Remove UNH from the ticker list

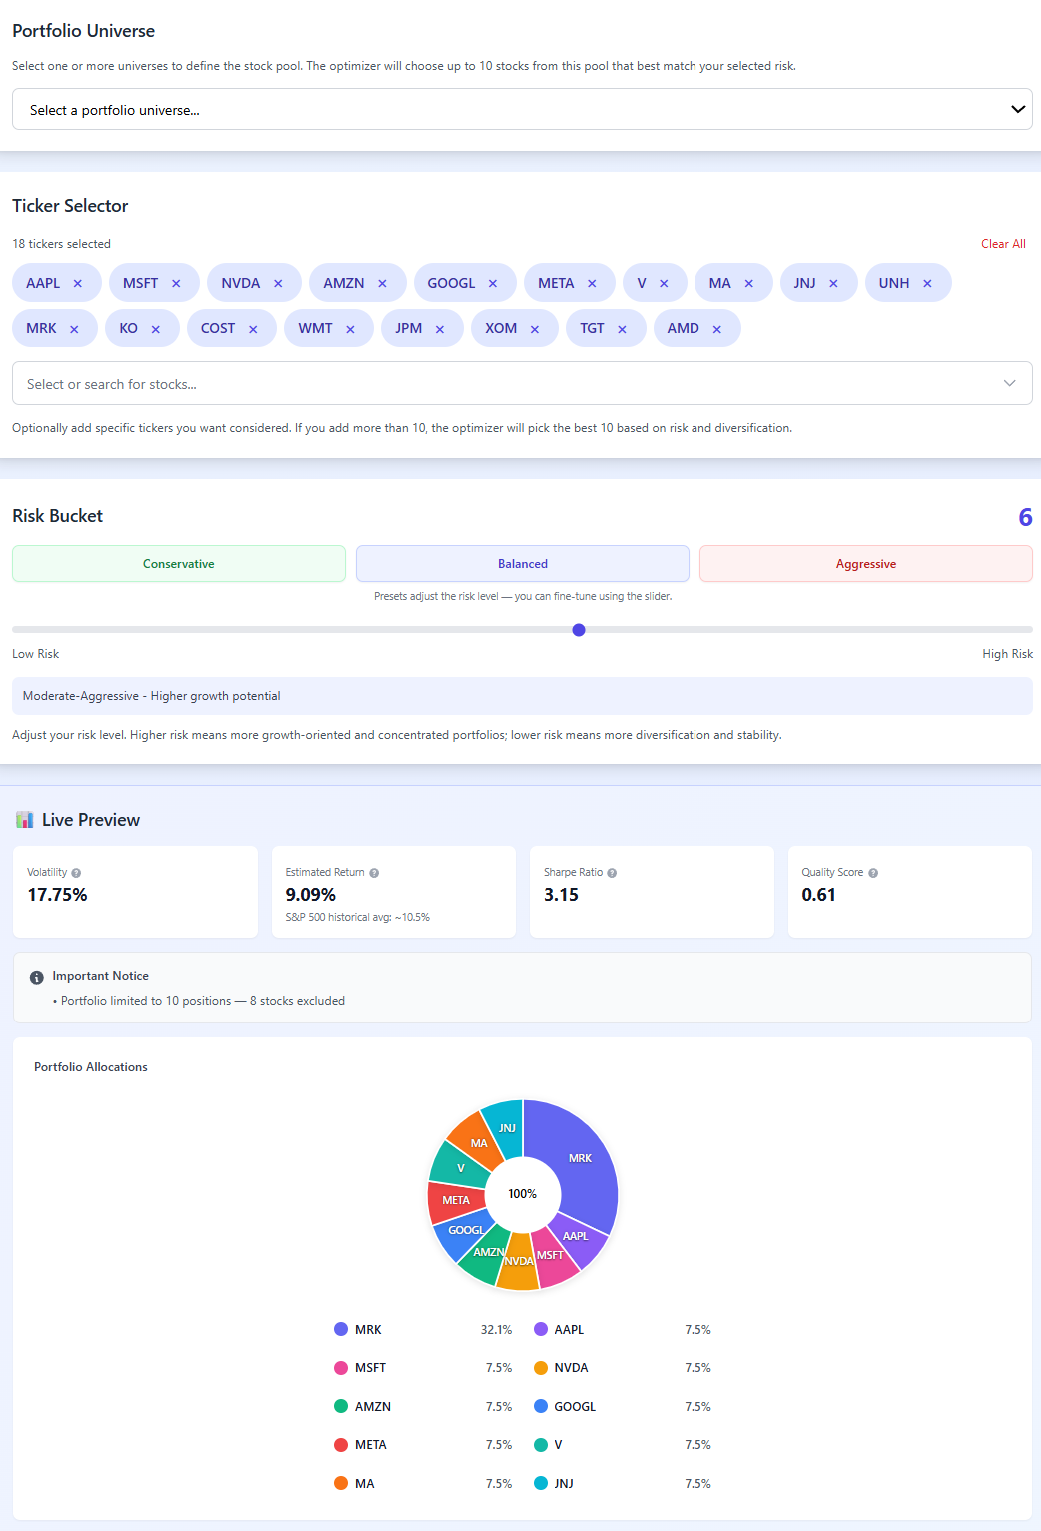[x=926, y=283]
